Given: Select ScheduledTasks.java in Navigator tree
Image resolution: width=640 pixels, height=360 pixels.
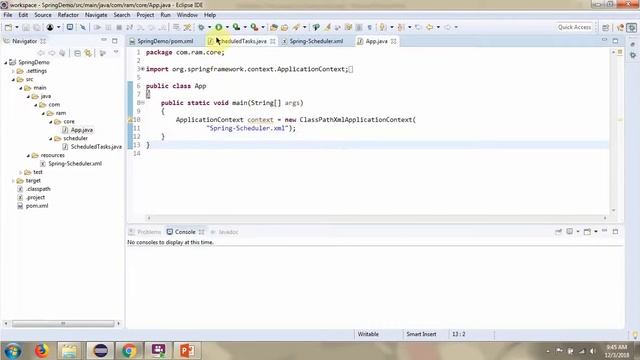Looking at the screenshot, I should point(96,147).
